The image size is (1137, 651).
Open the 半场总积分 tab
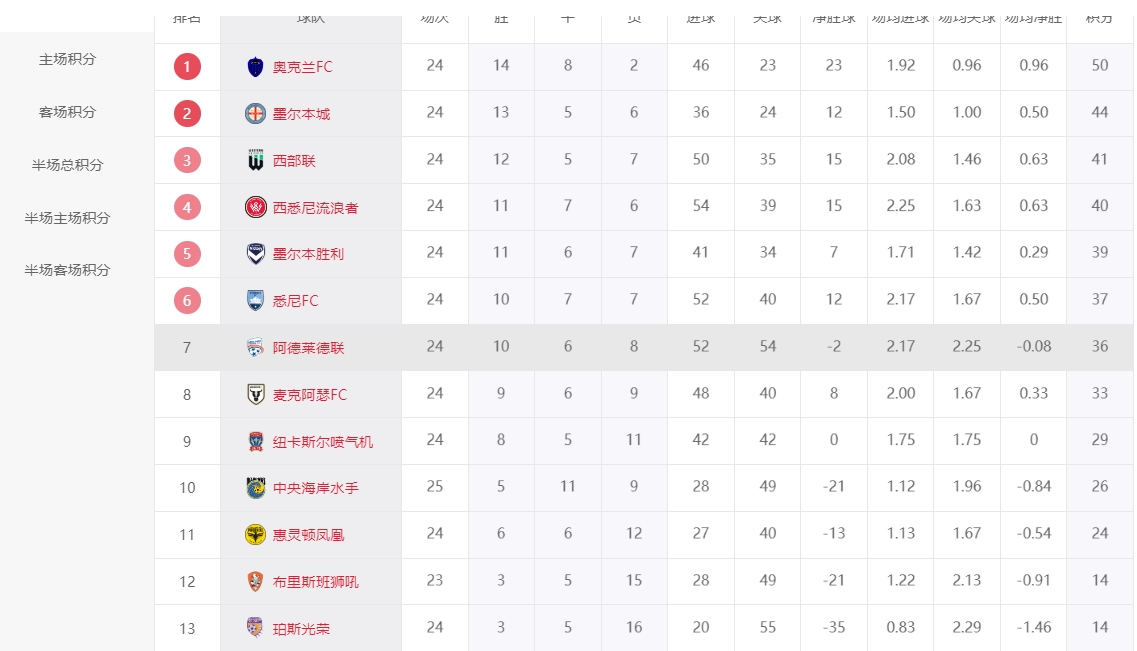pyautogui.click(x=68, y=165)
